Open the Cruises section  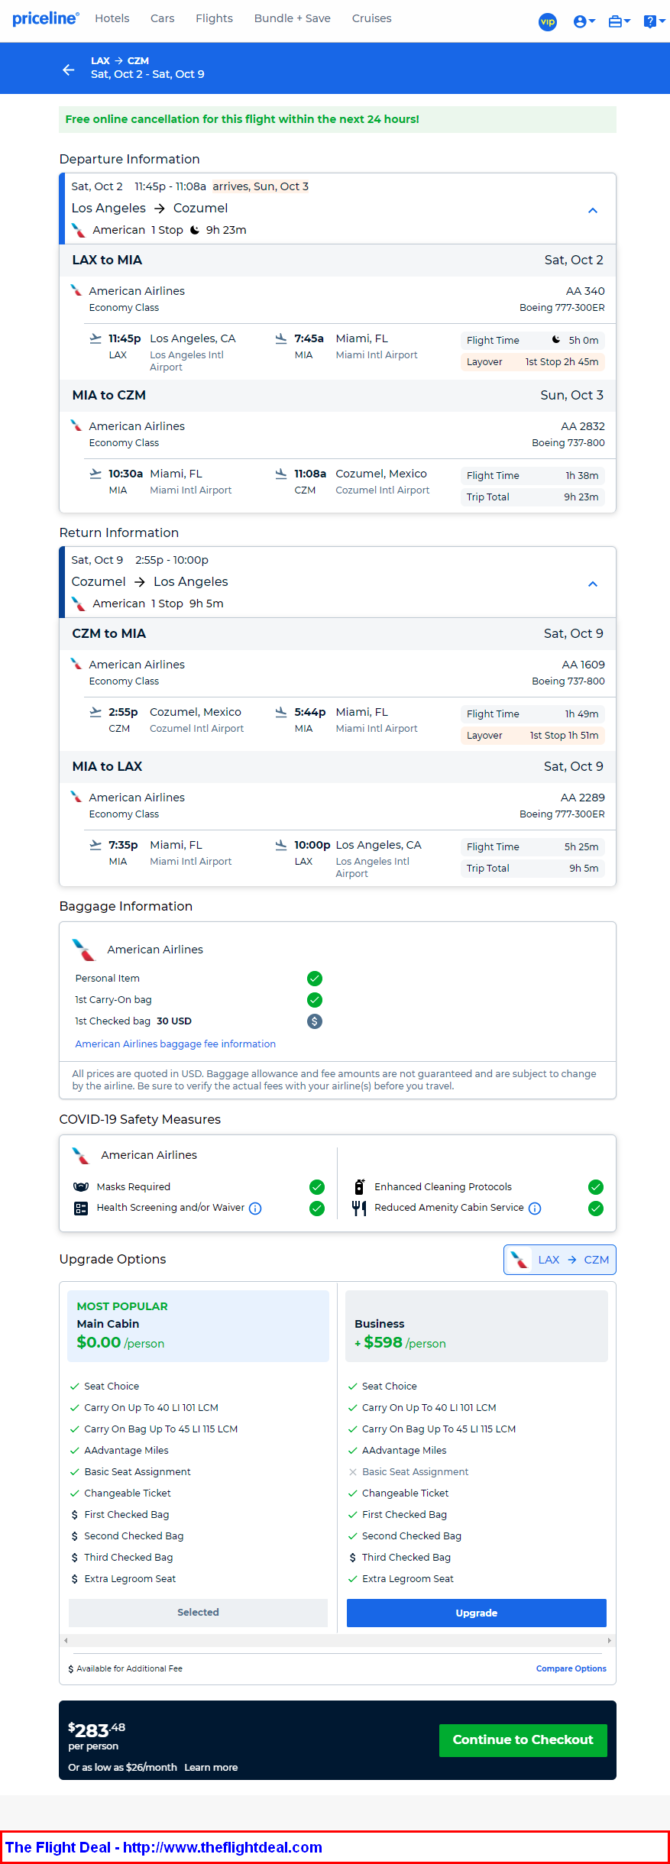tap(371, 18)
